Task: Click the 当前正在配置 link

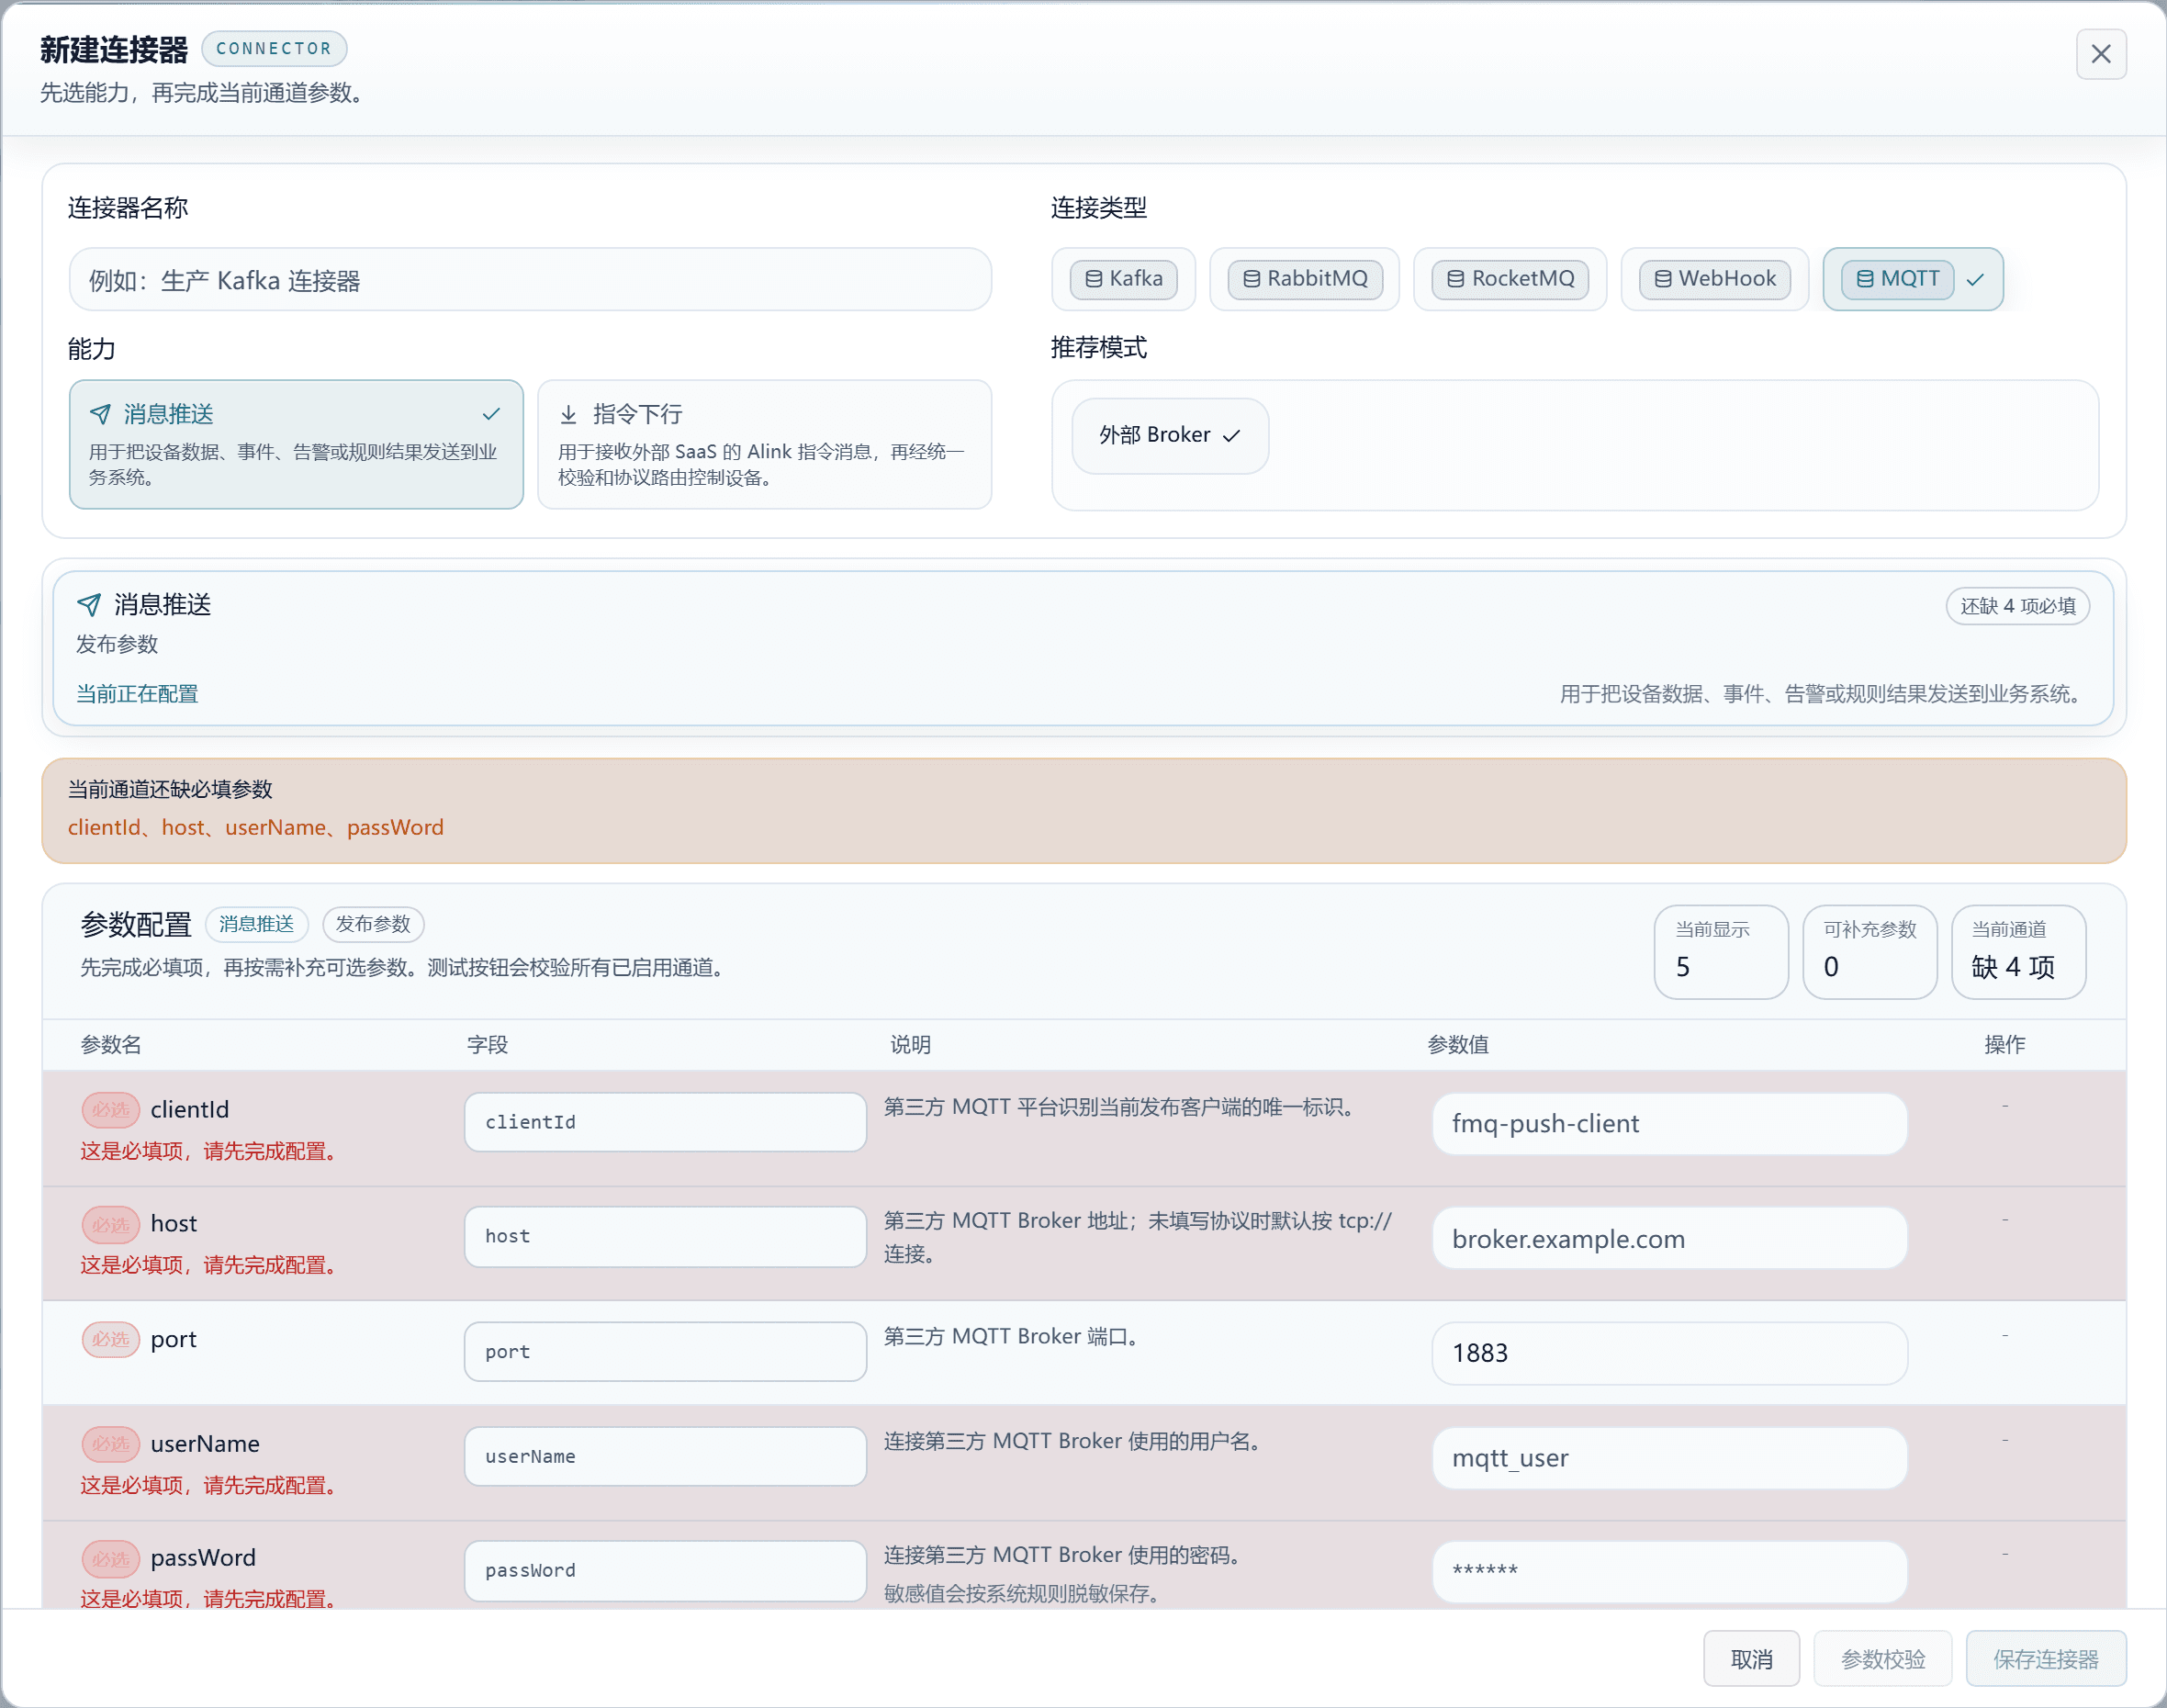Action: coord(137,694)
